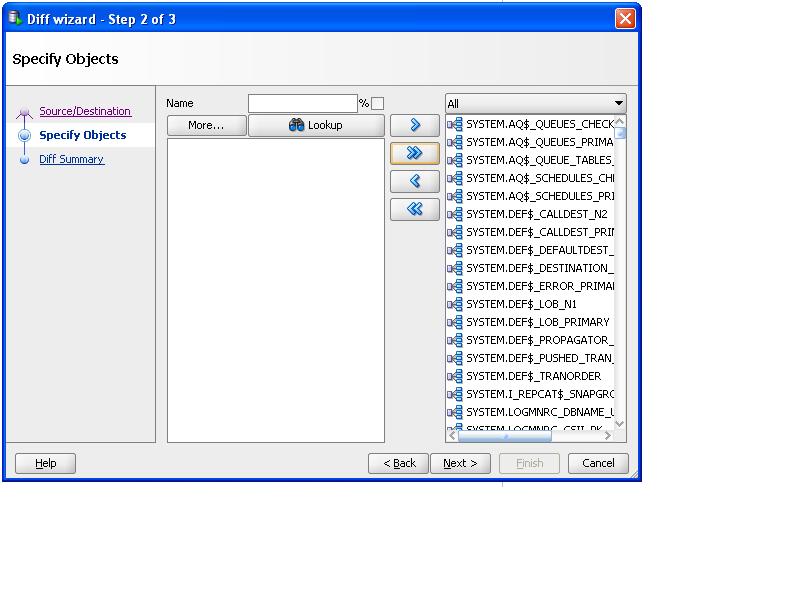Click the index icon beside SYSTEM.AQ$_QUEUES_PRIMA
The image size is (800, 600).
tap(455, 142)
